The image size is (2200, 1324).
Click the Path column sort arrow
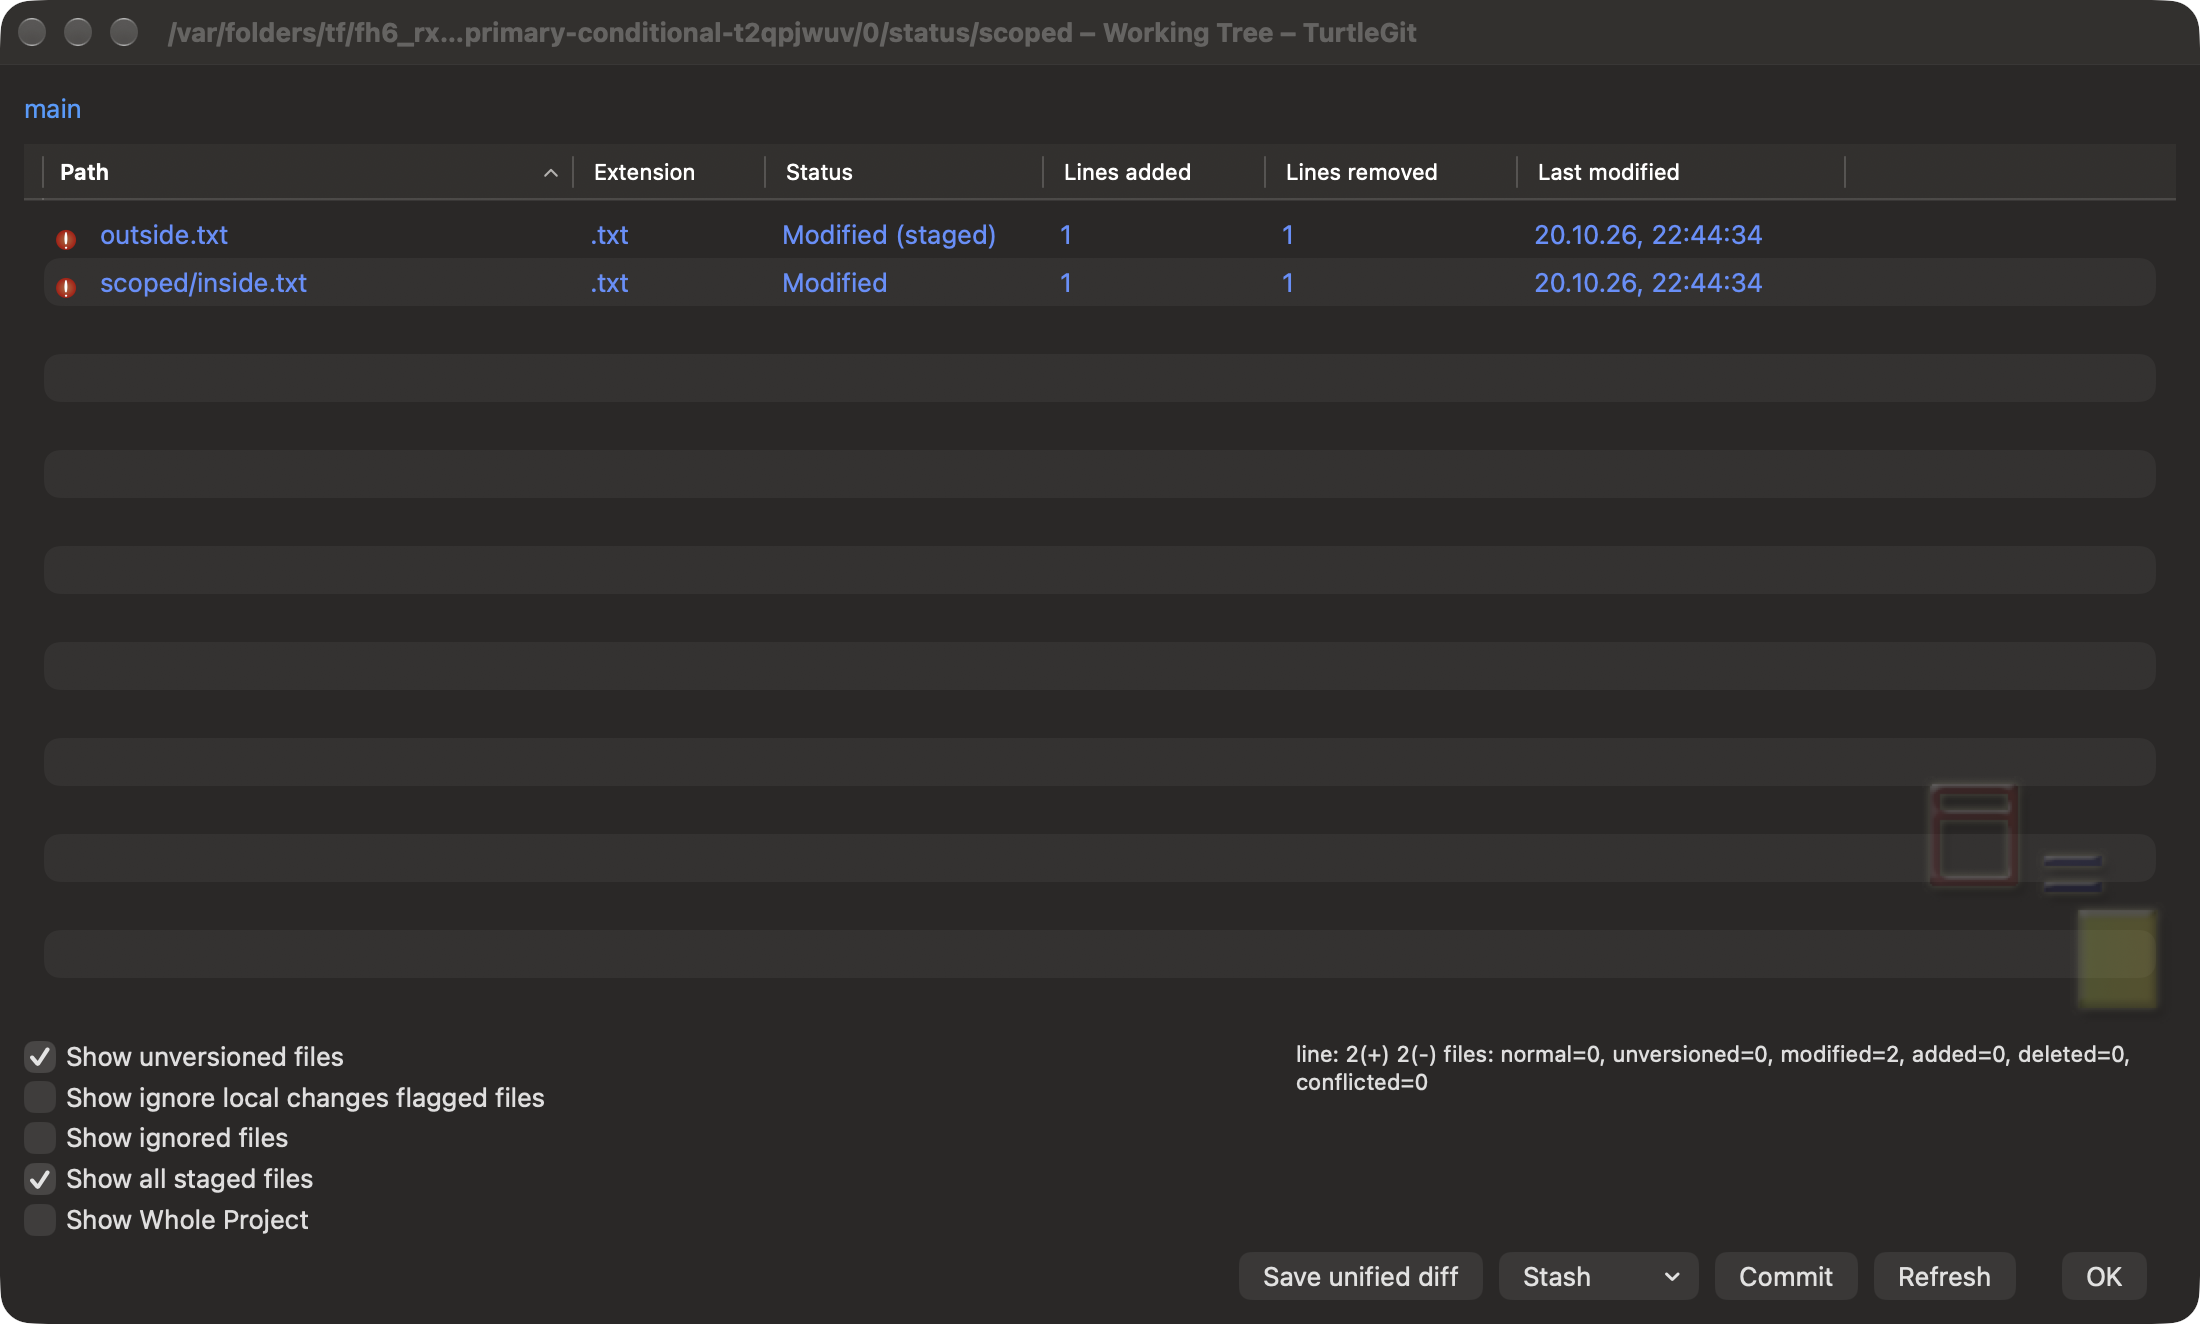(x=550, y=173)
